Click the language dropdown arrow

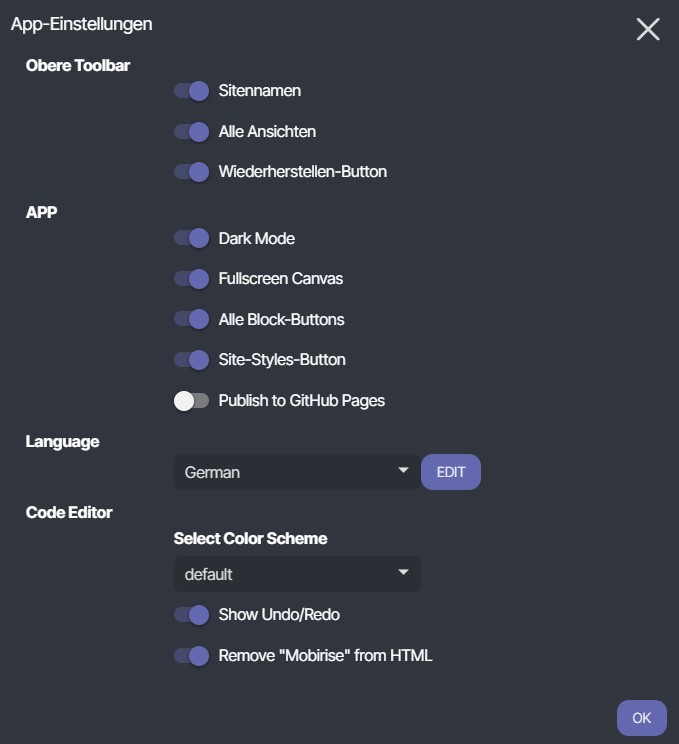click(x=404, y=470)
